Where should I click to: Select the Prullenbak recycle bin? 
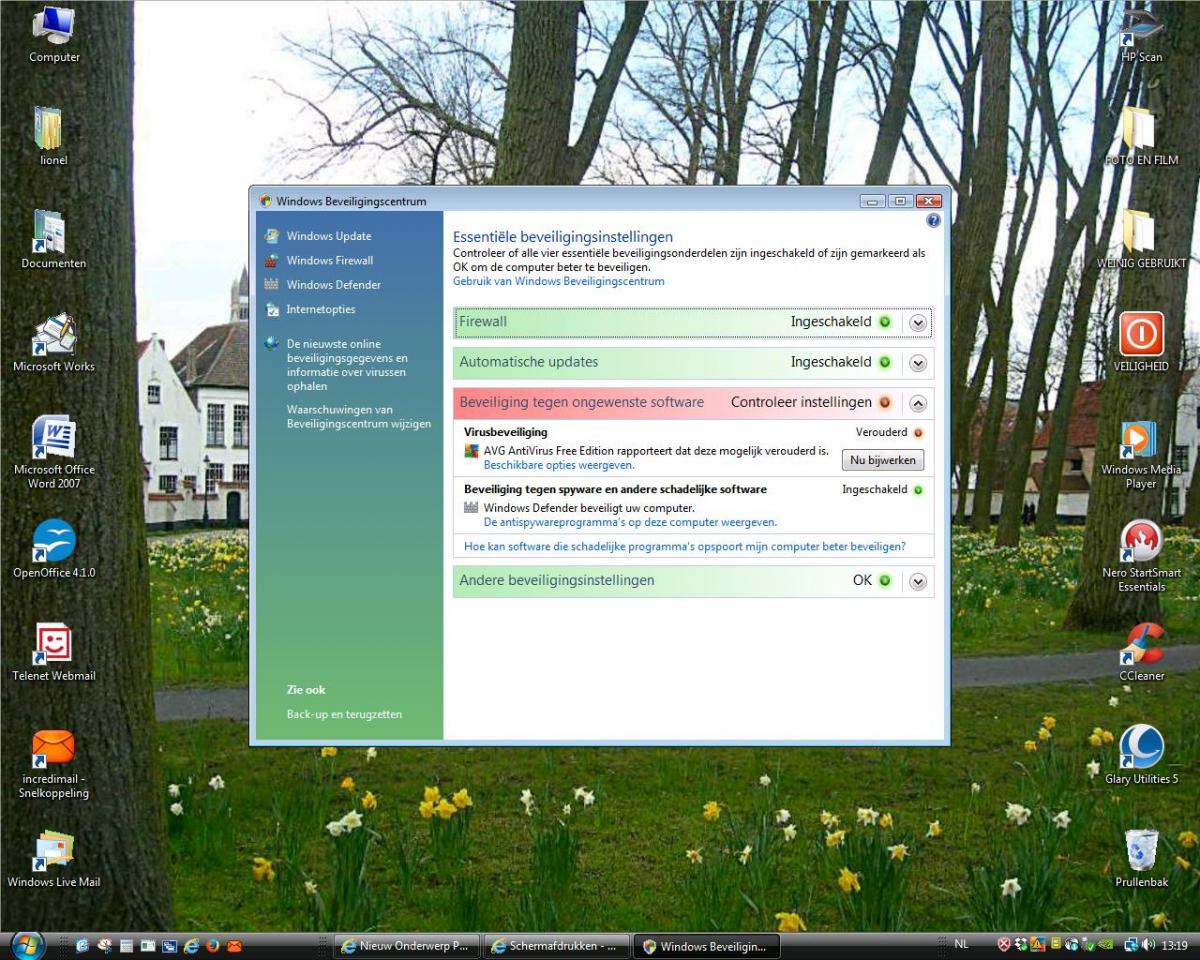pyautogui.click(x=1141, y=858)
